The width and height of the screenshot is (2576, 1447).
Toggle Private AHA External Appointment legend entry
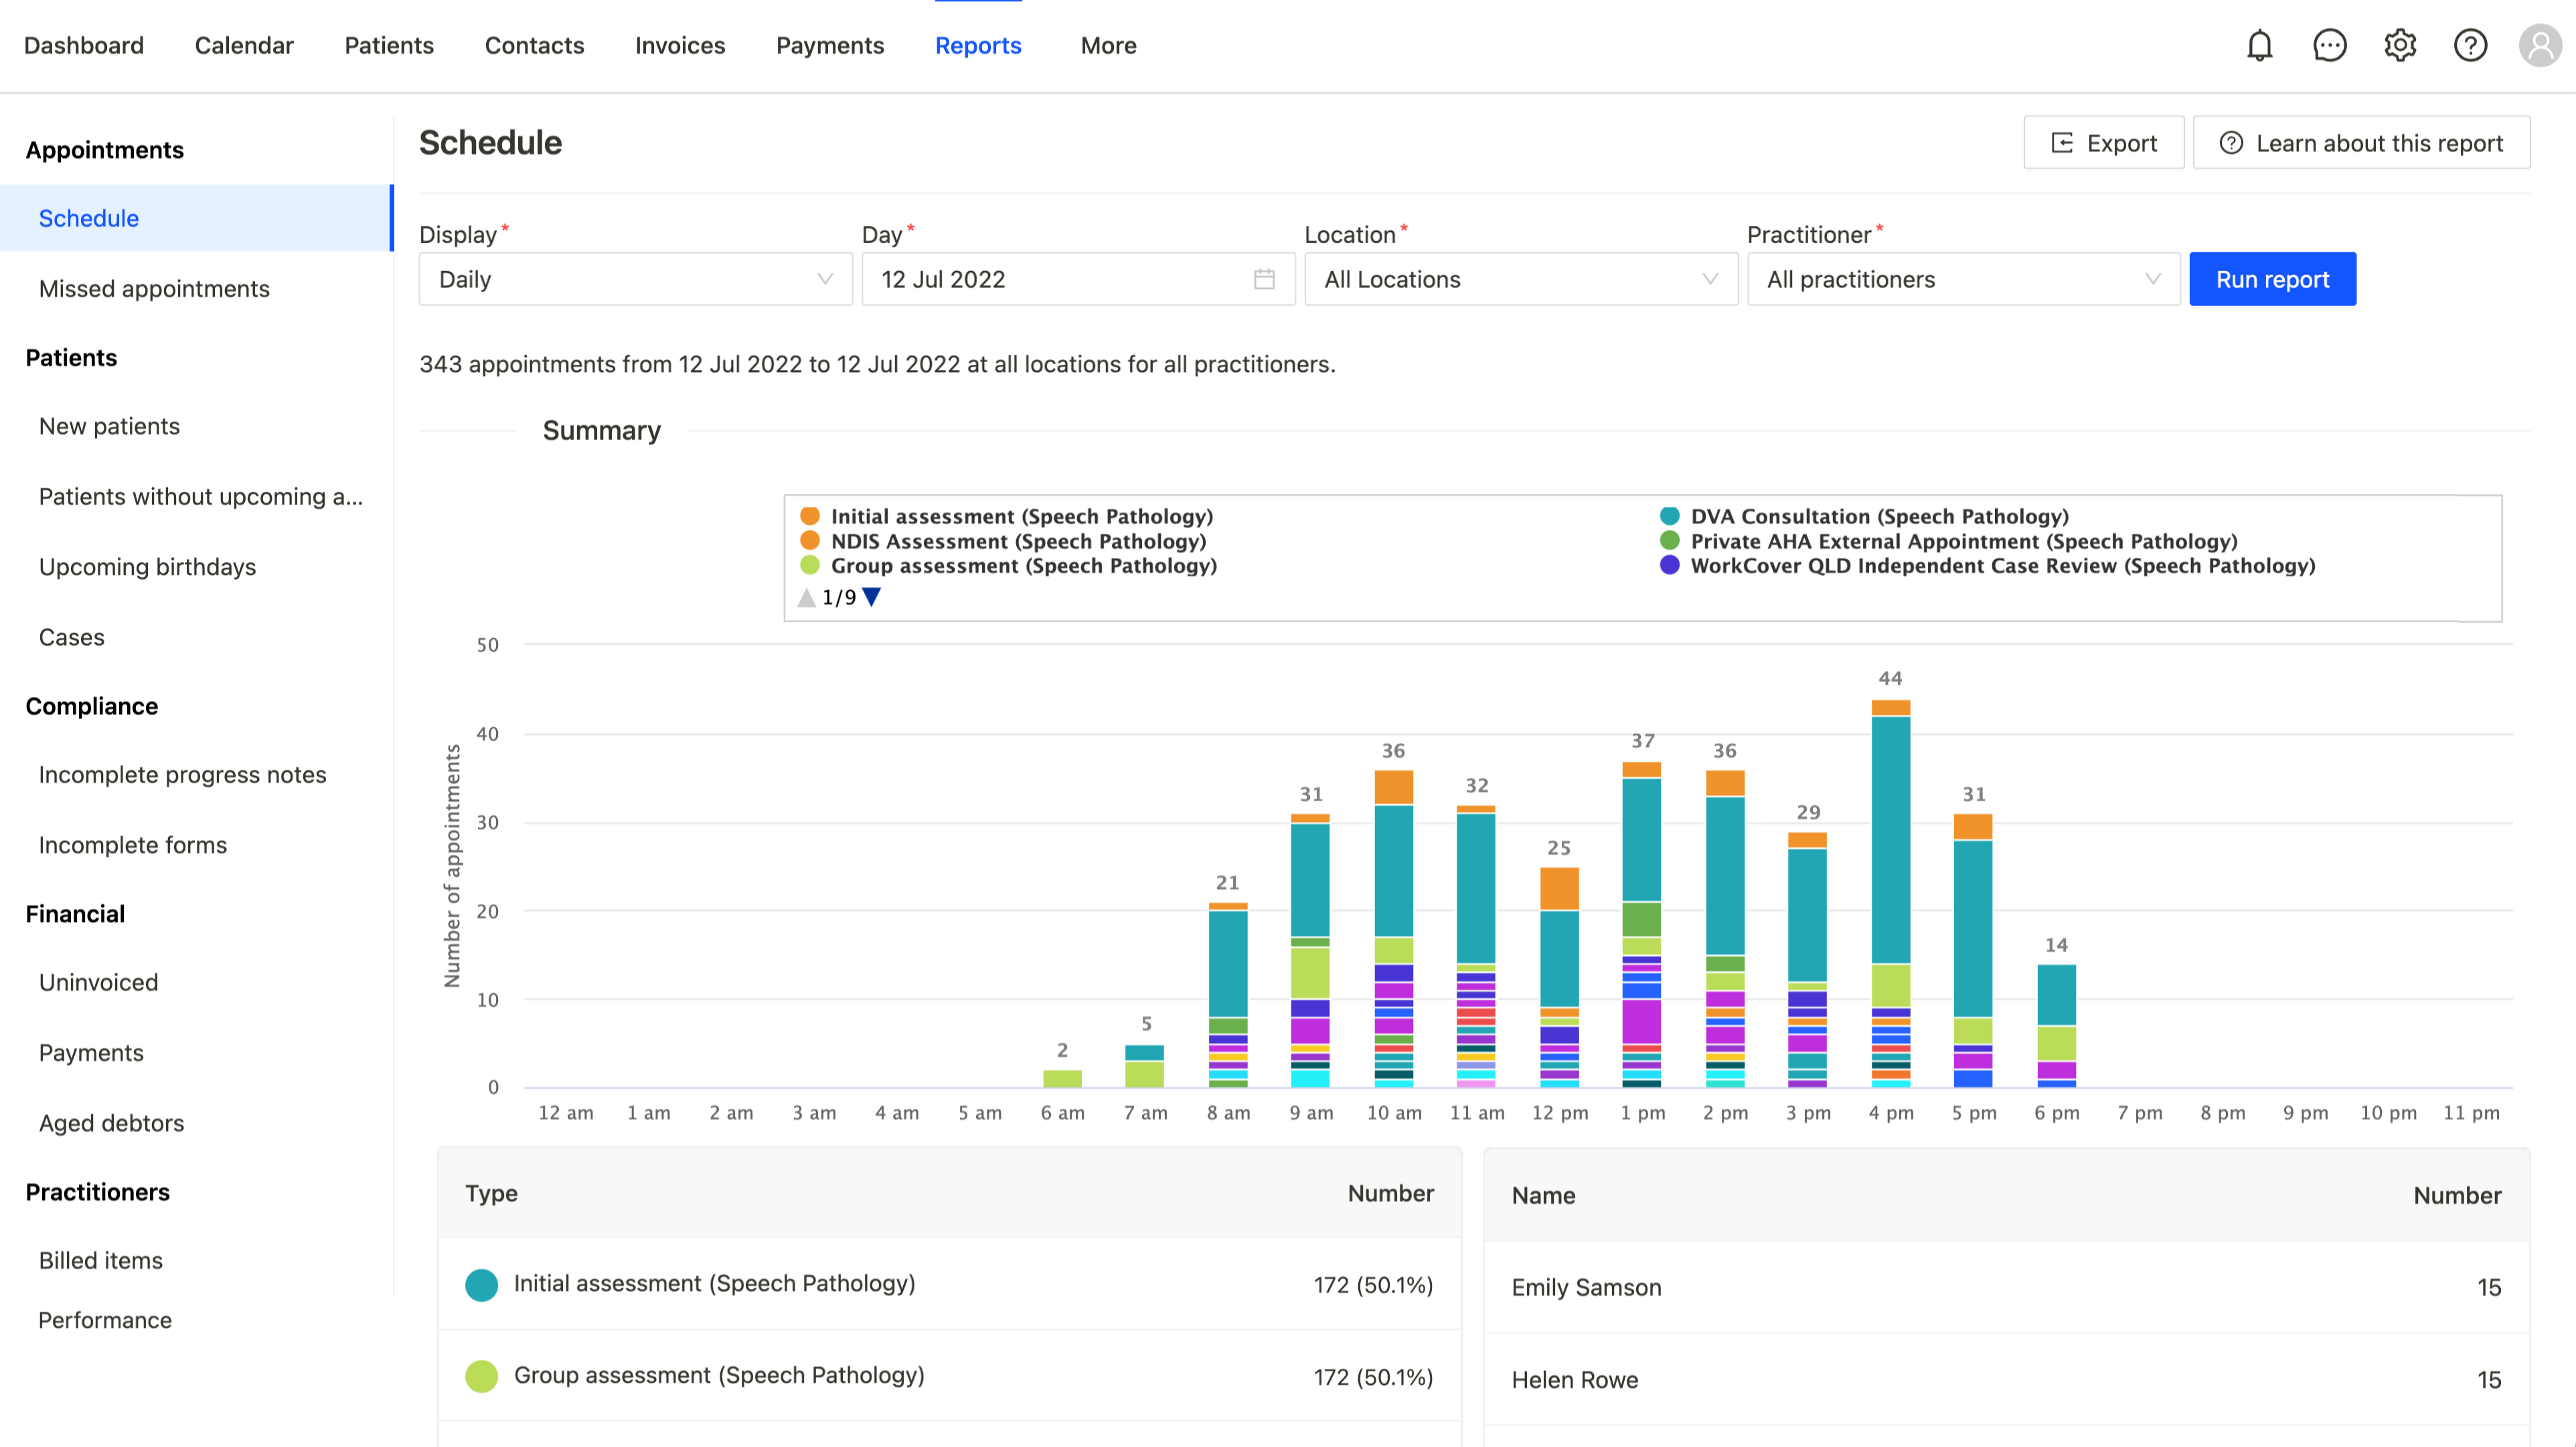coord(1949,541)
